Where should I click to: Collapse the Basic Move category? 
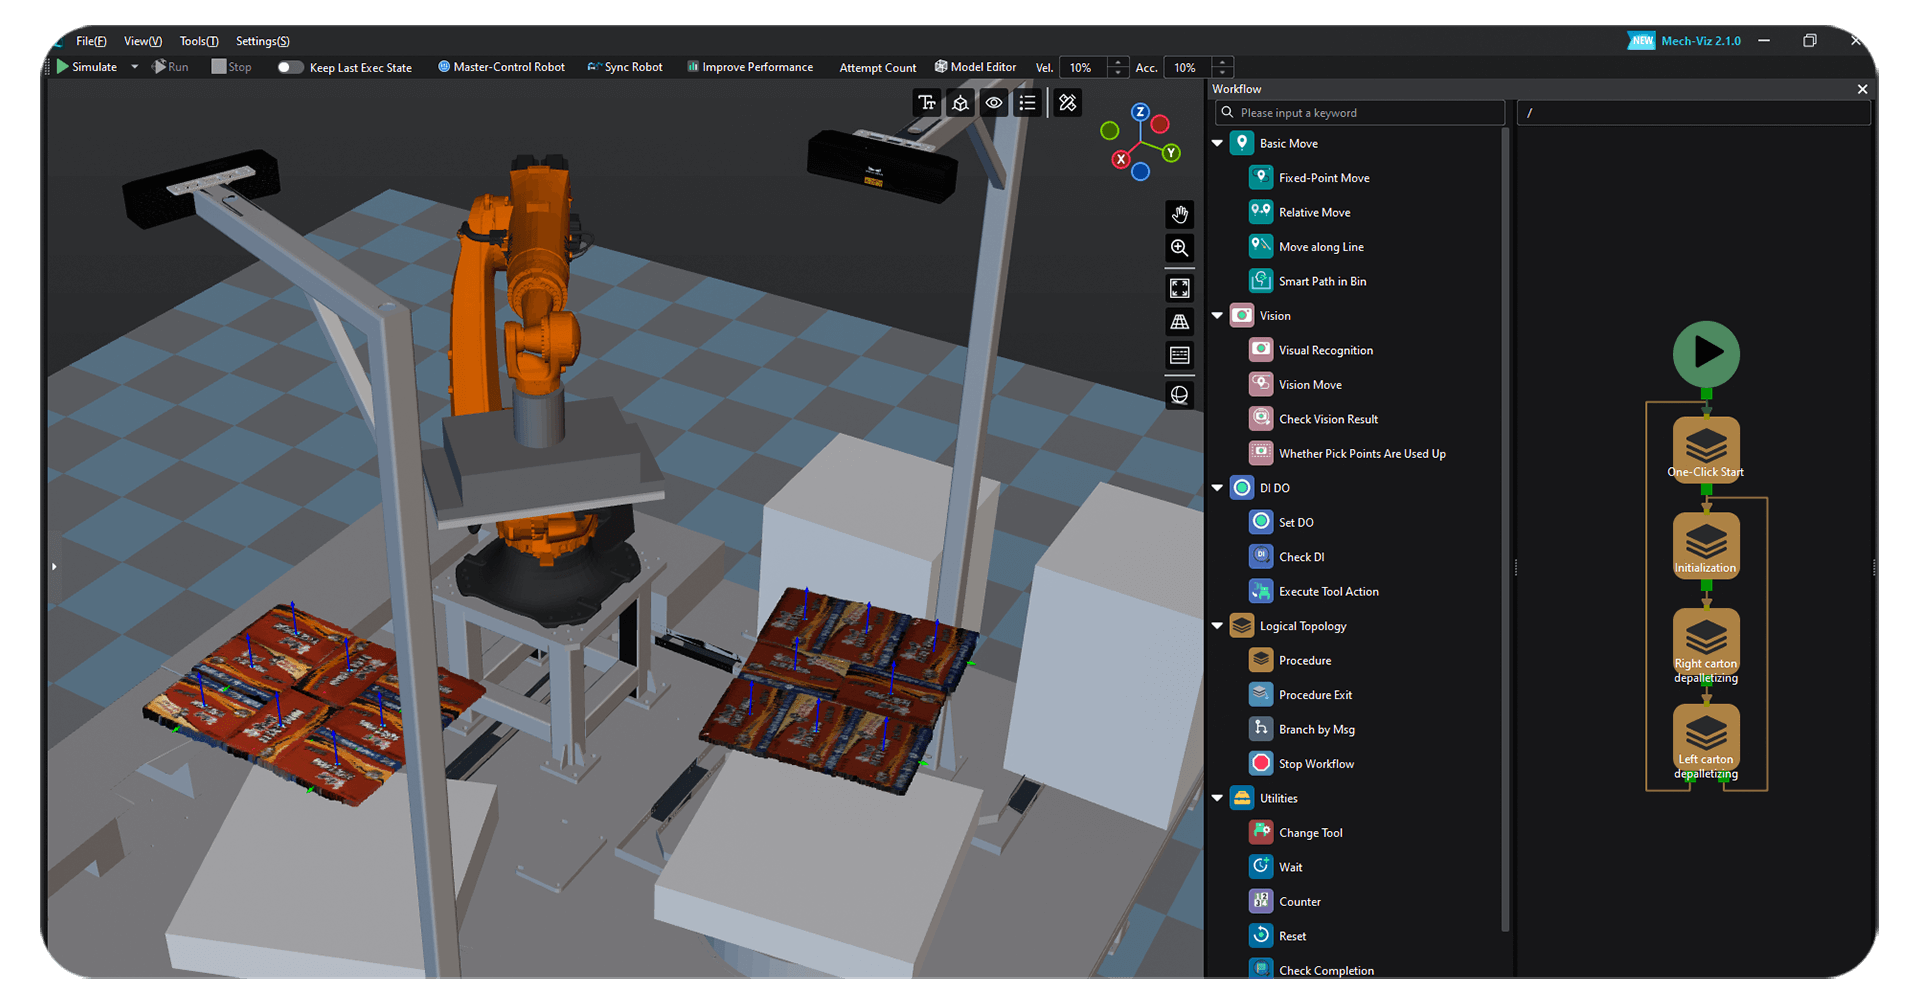click(1217, 144)
